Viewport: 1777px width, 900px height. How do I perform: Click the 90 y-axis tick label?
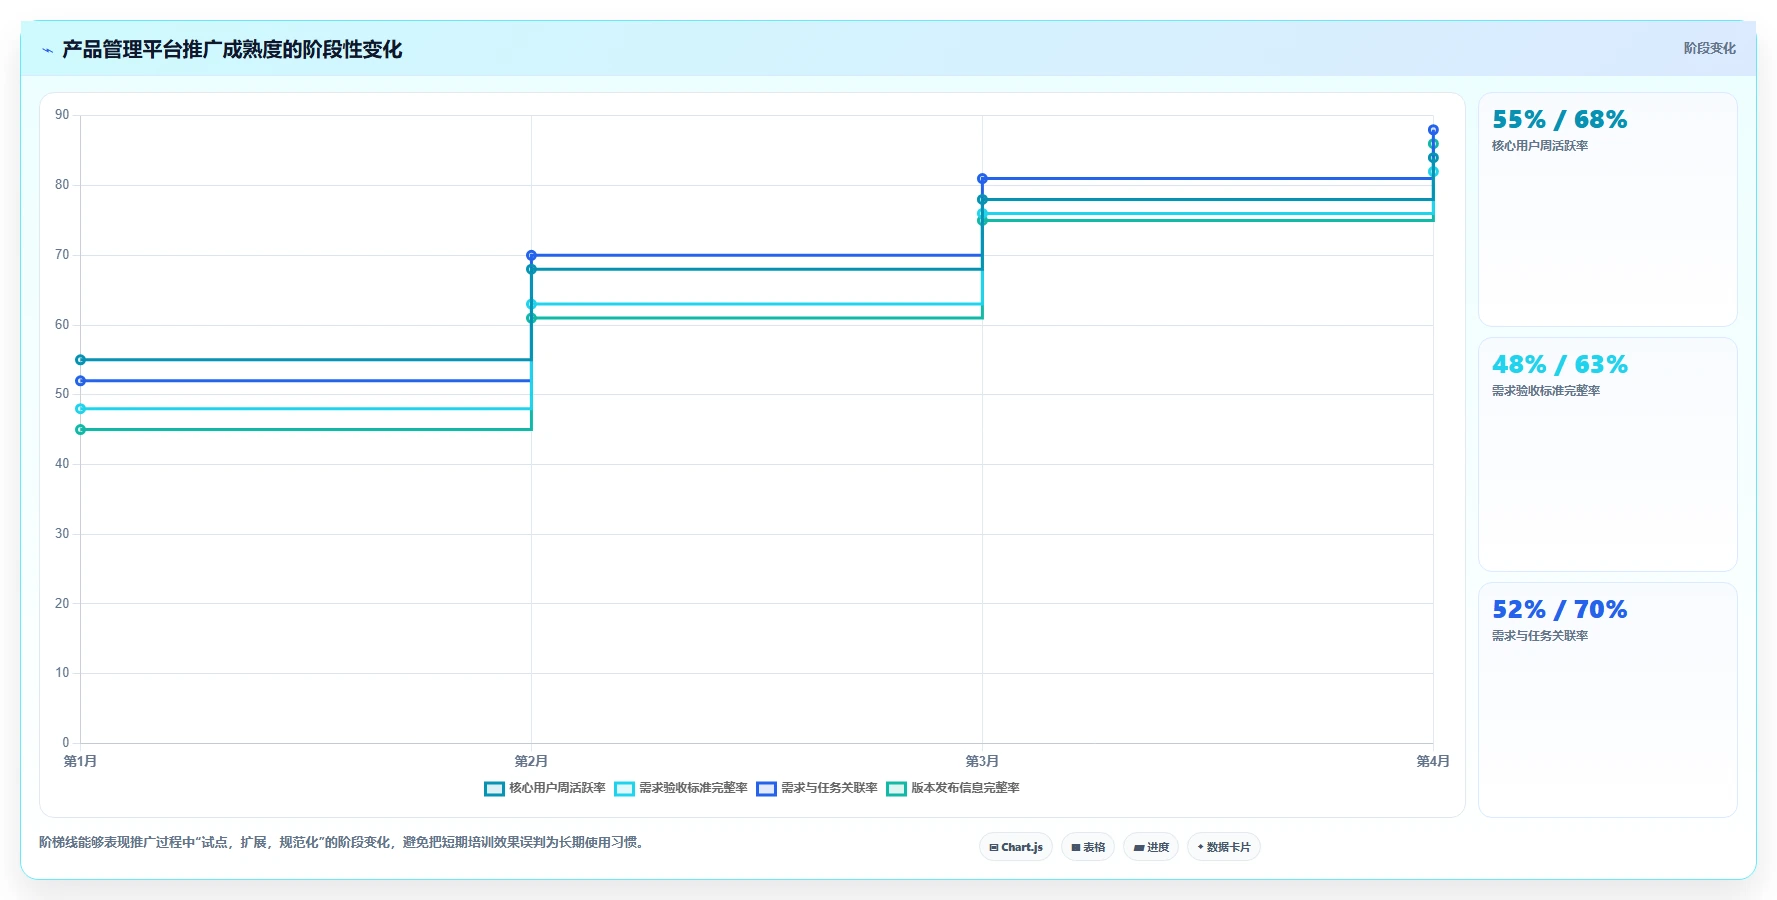(62, 115)
